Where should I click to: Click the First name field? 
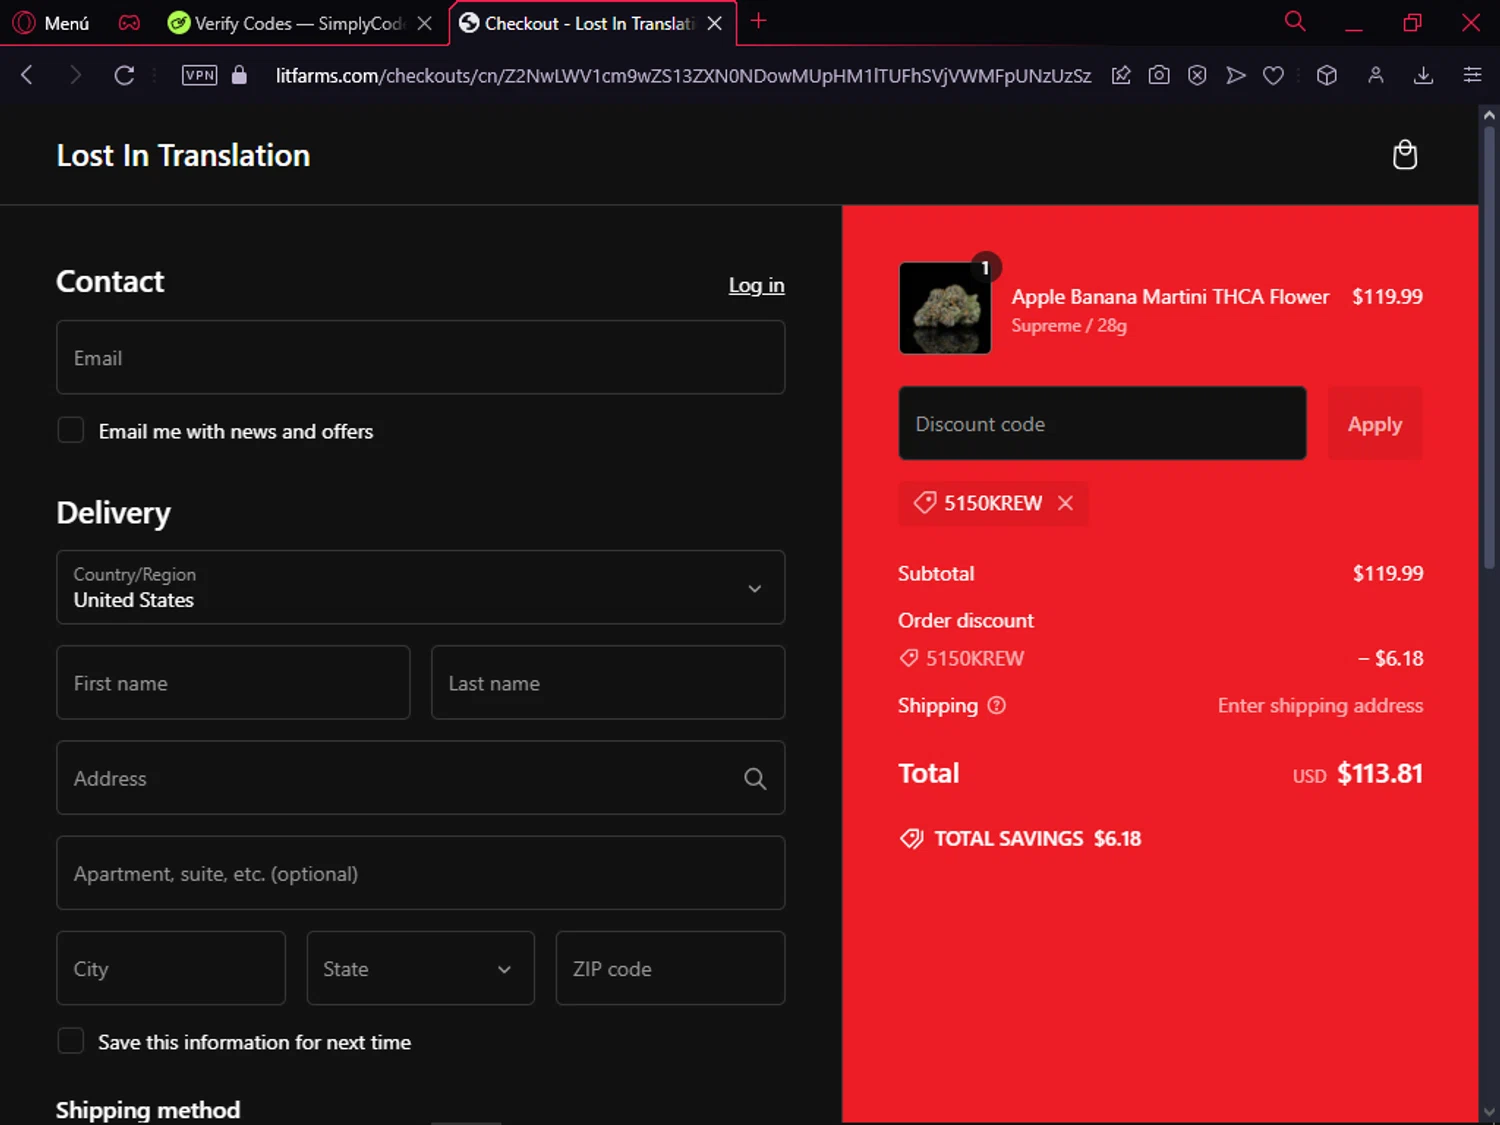click(x=233, y=682)
